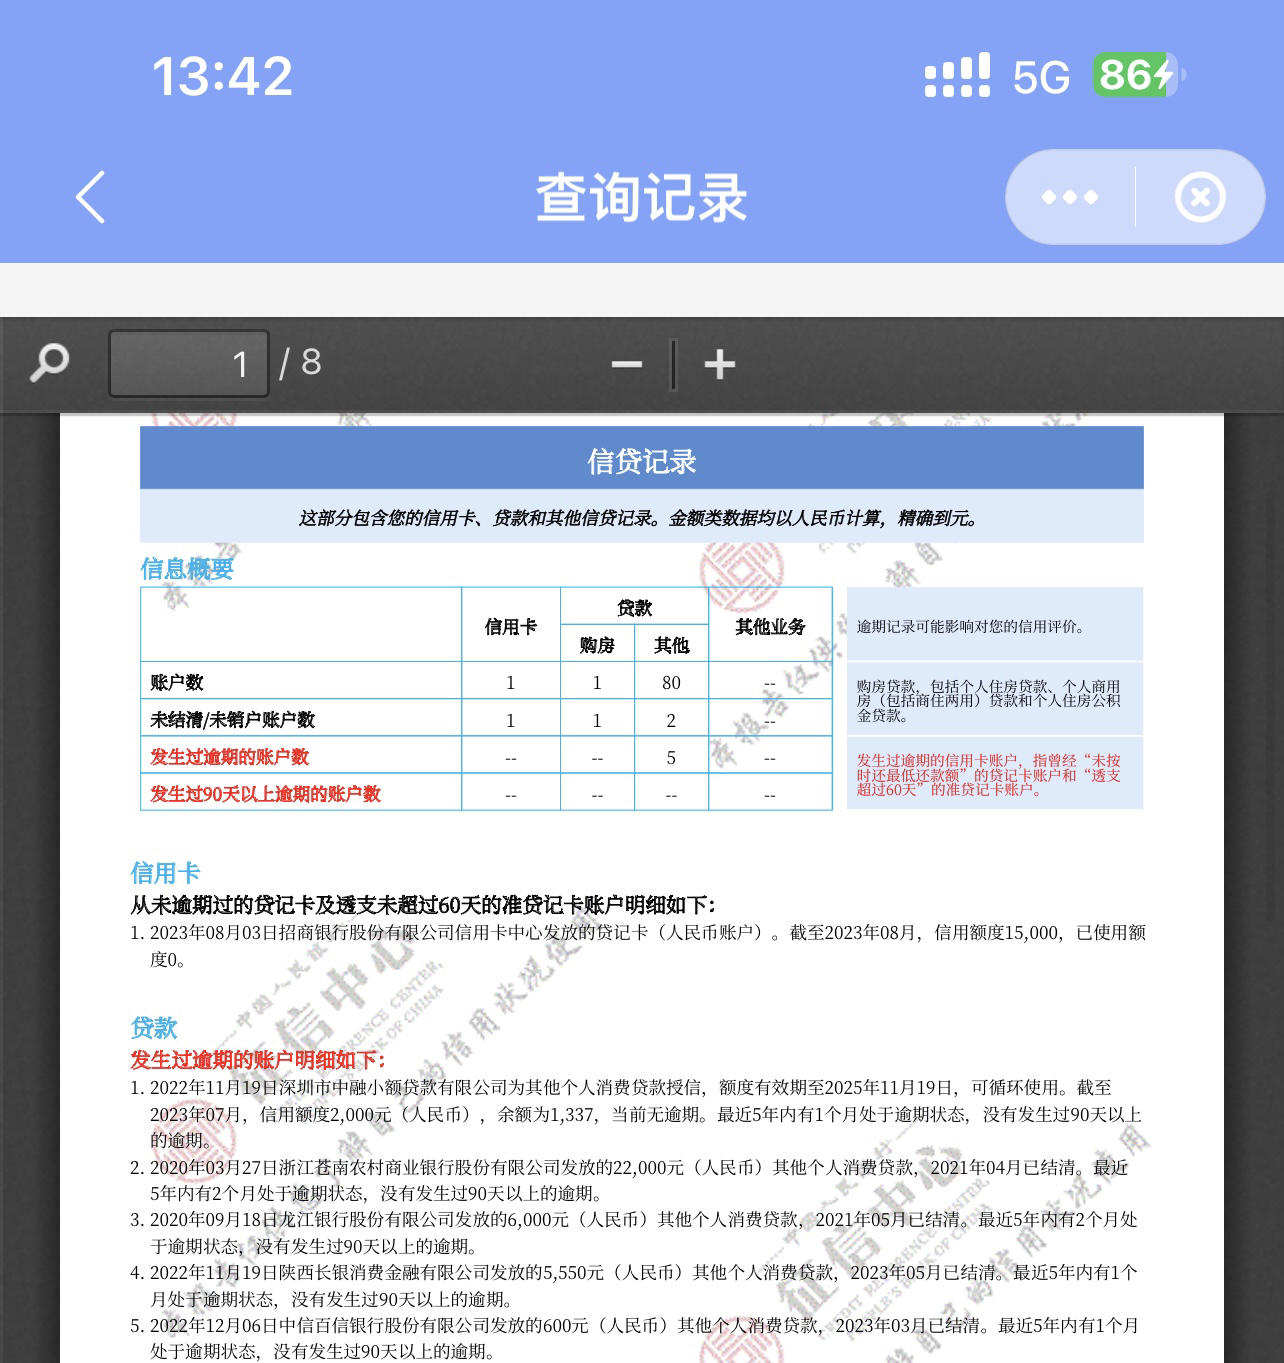Tap the 信贷记录 section header
The height and width of the screenshot is (1363, 1284).
click(x=642, y=460)
